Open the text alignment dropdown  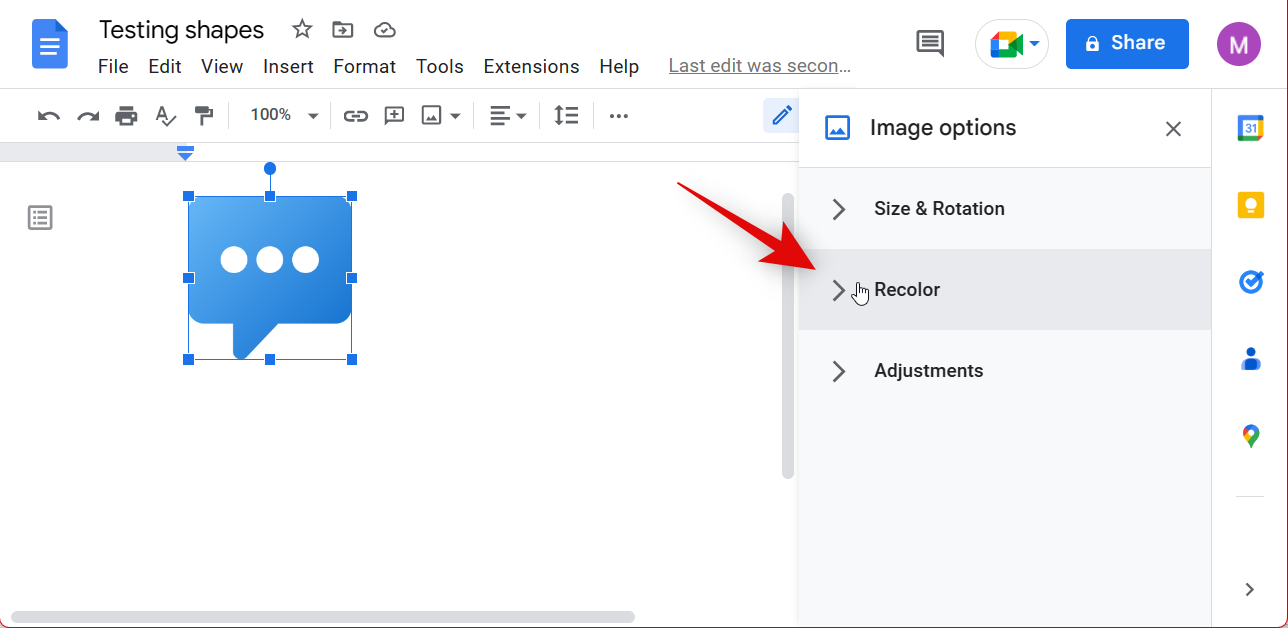[x=508, y=116]
